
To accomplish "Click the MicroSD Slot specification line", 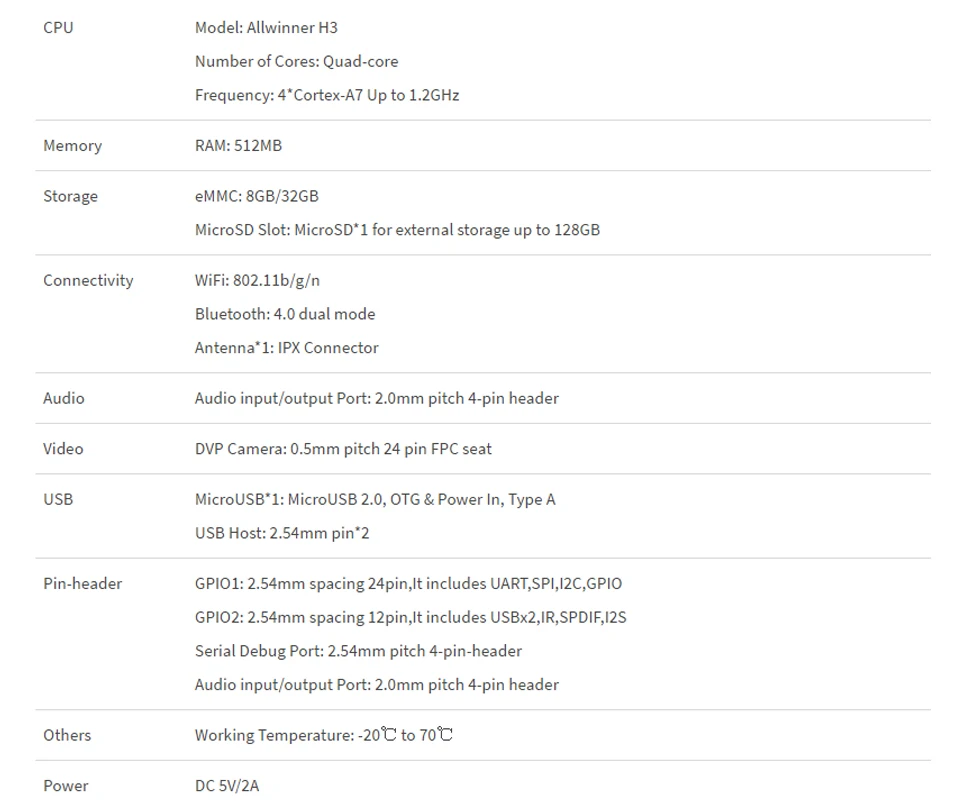I will (x=397, y=230).
